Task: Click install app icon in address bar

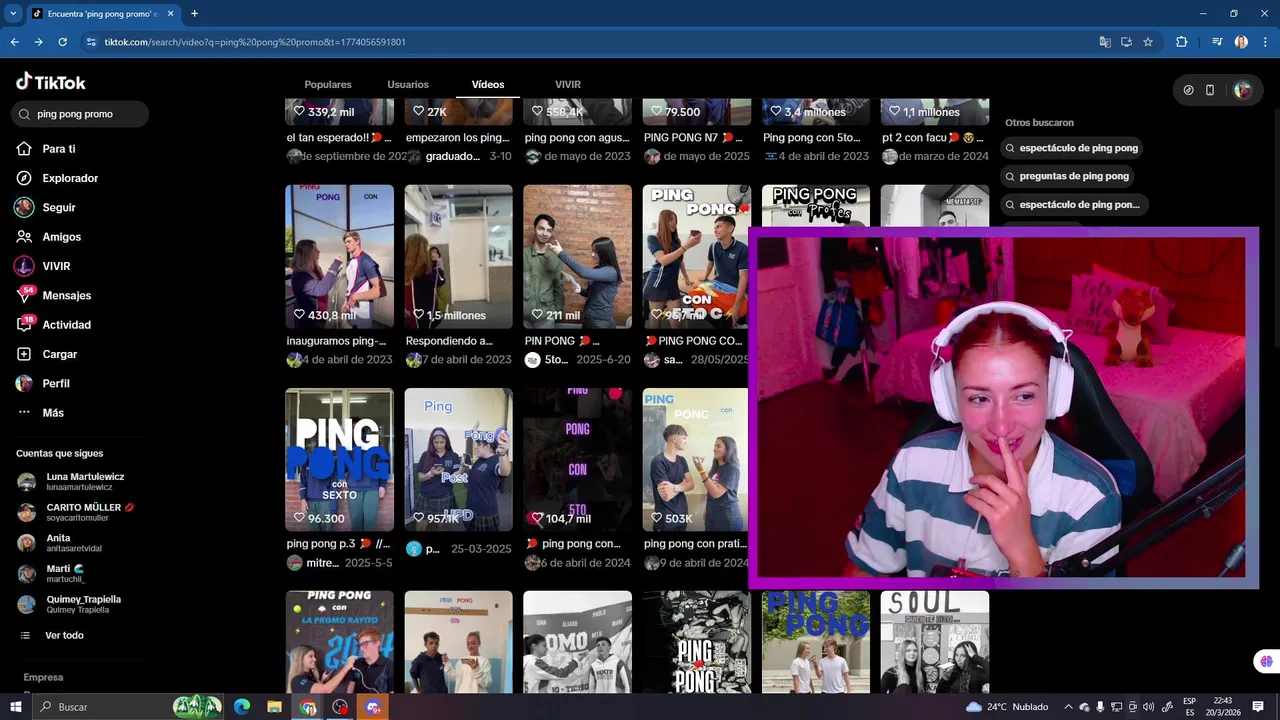Action: click(1126, 42)
